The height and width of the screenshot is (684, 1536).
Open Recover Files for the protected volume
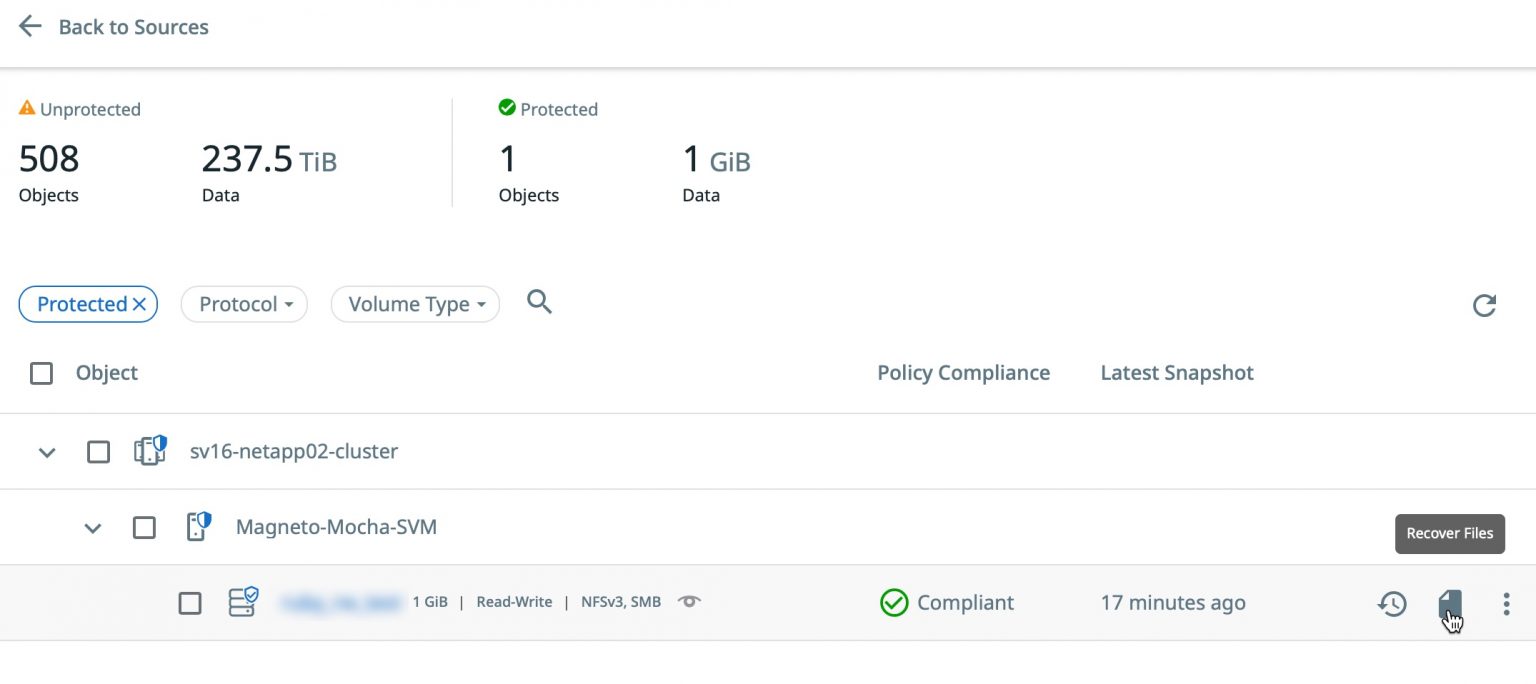pos(1449,604)
